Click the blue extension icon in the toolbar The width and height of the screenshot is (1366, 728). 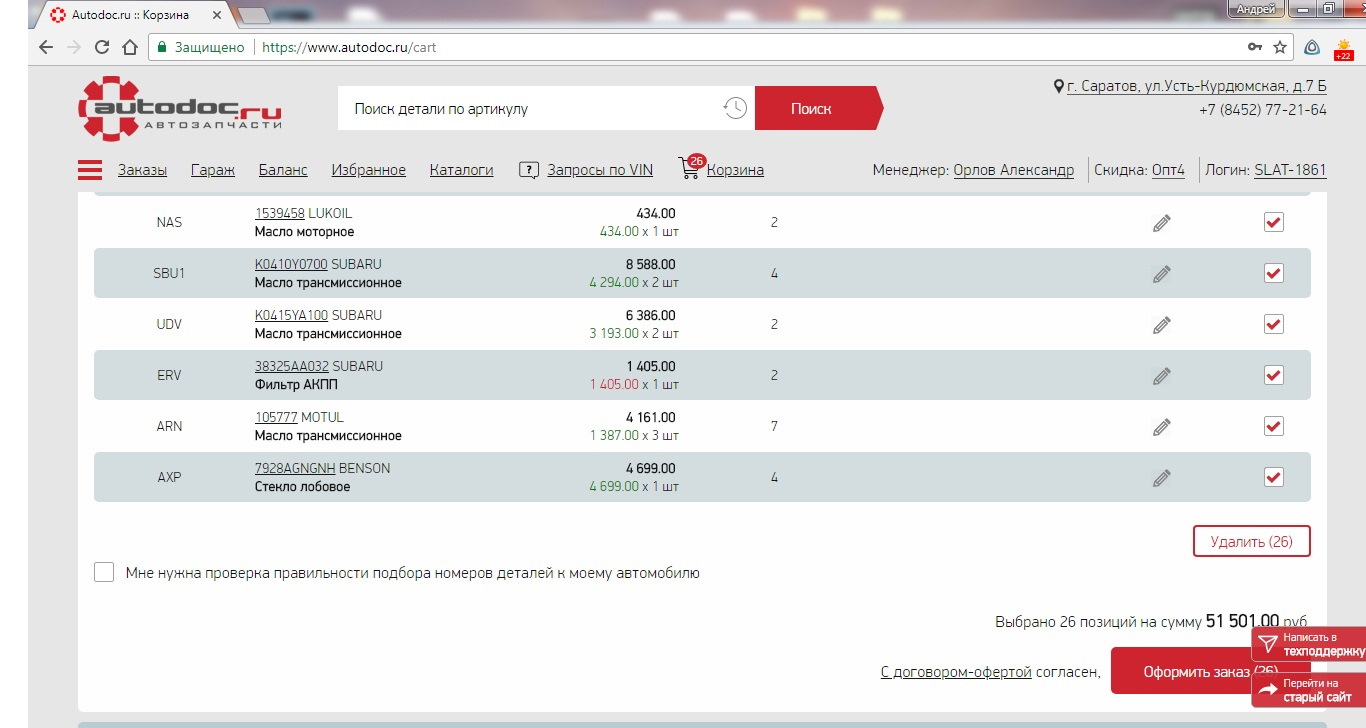click(x=1312, y=47)
